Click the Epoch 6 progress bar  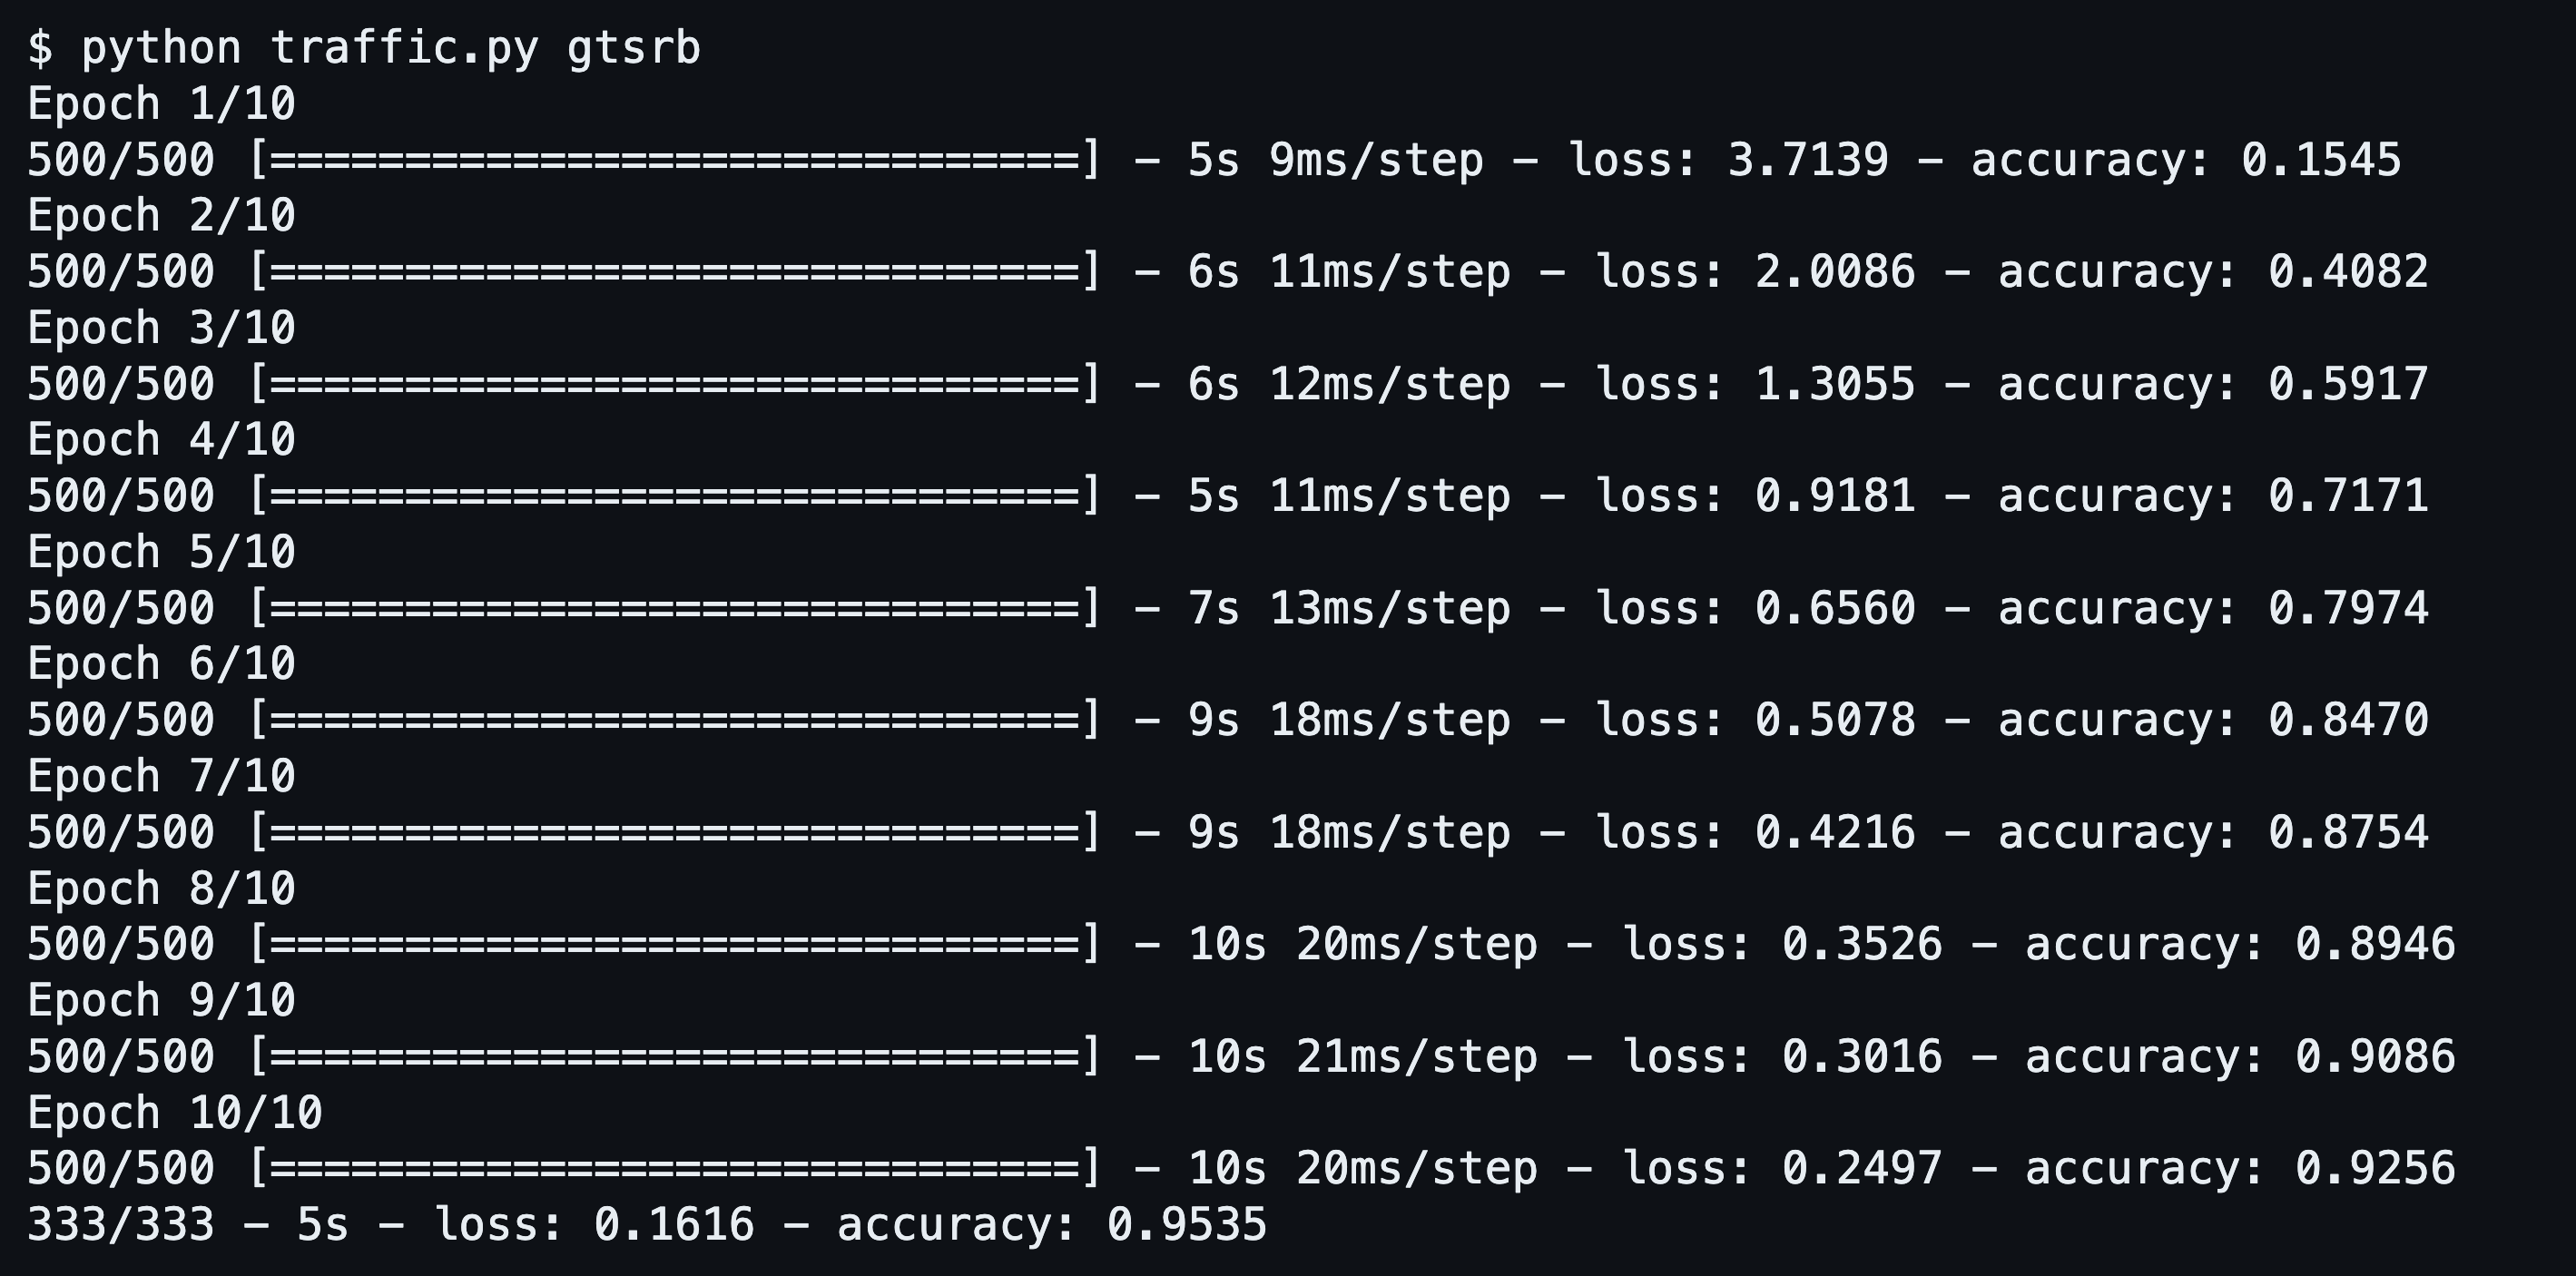[x=675, y=720]
